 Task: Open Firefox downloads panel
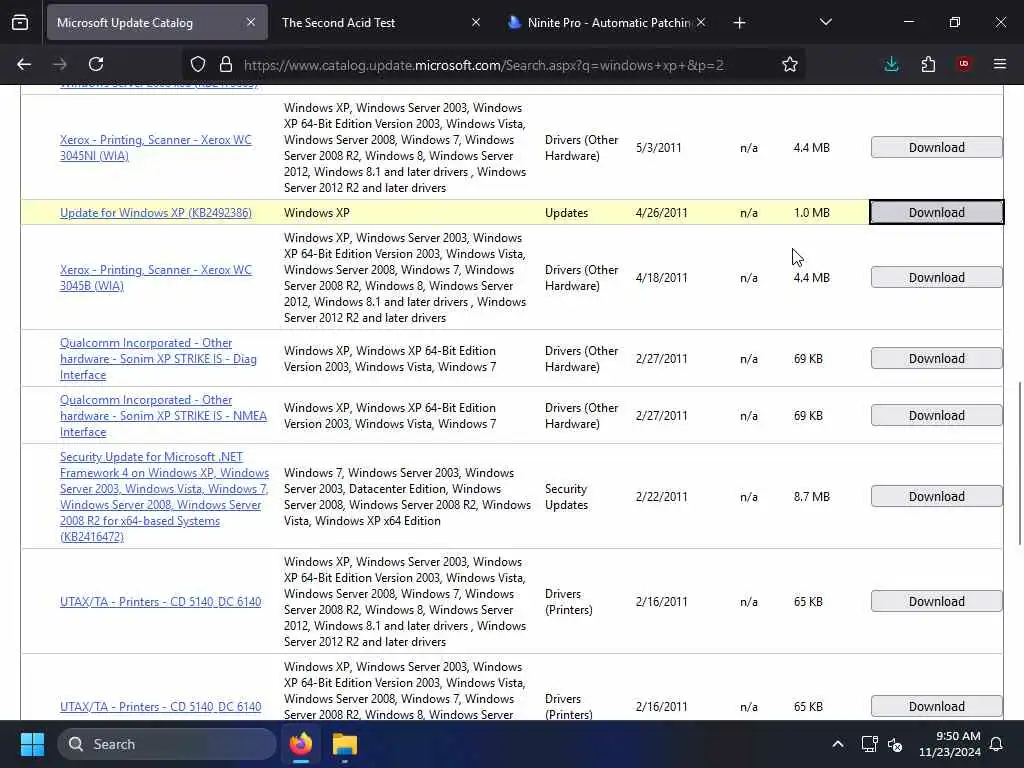click(891, 64)
